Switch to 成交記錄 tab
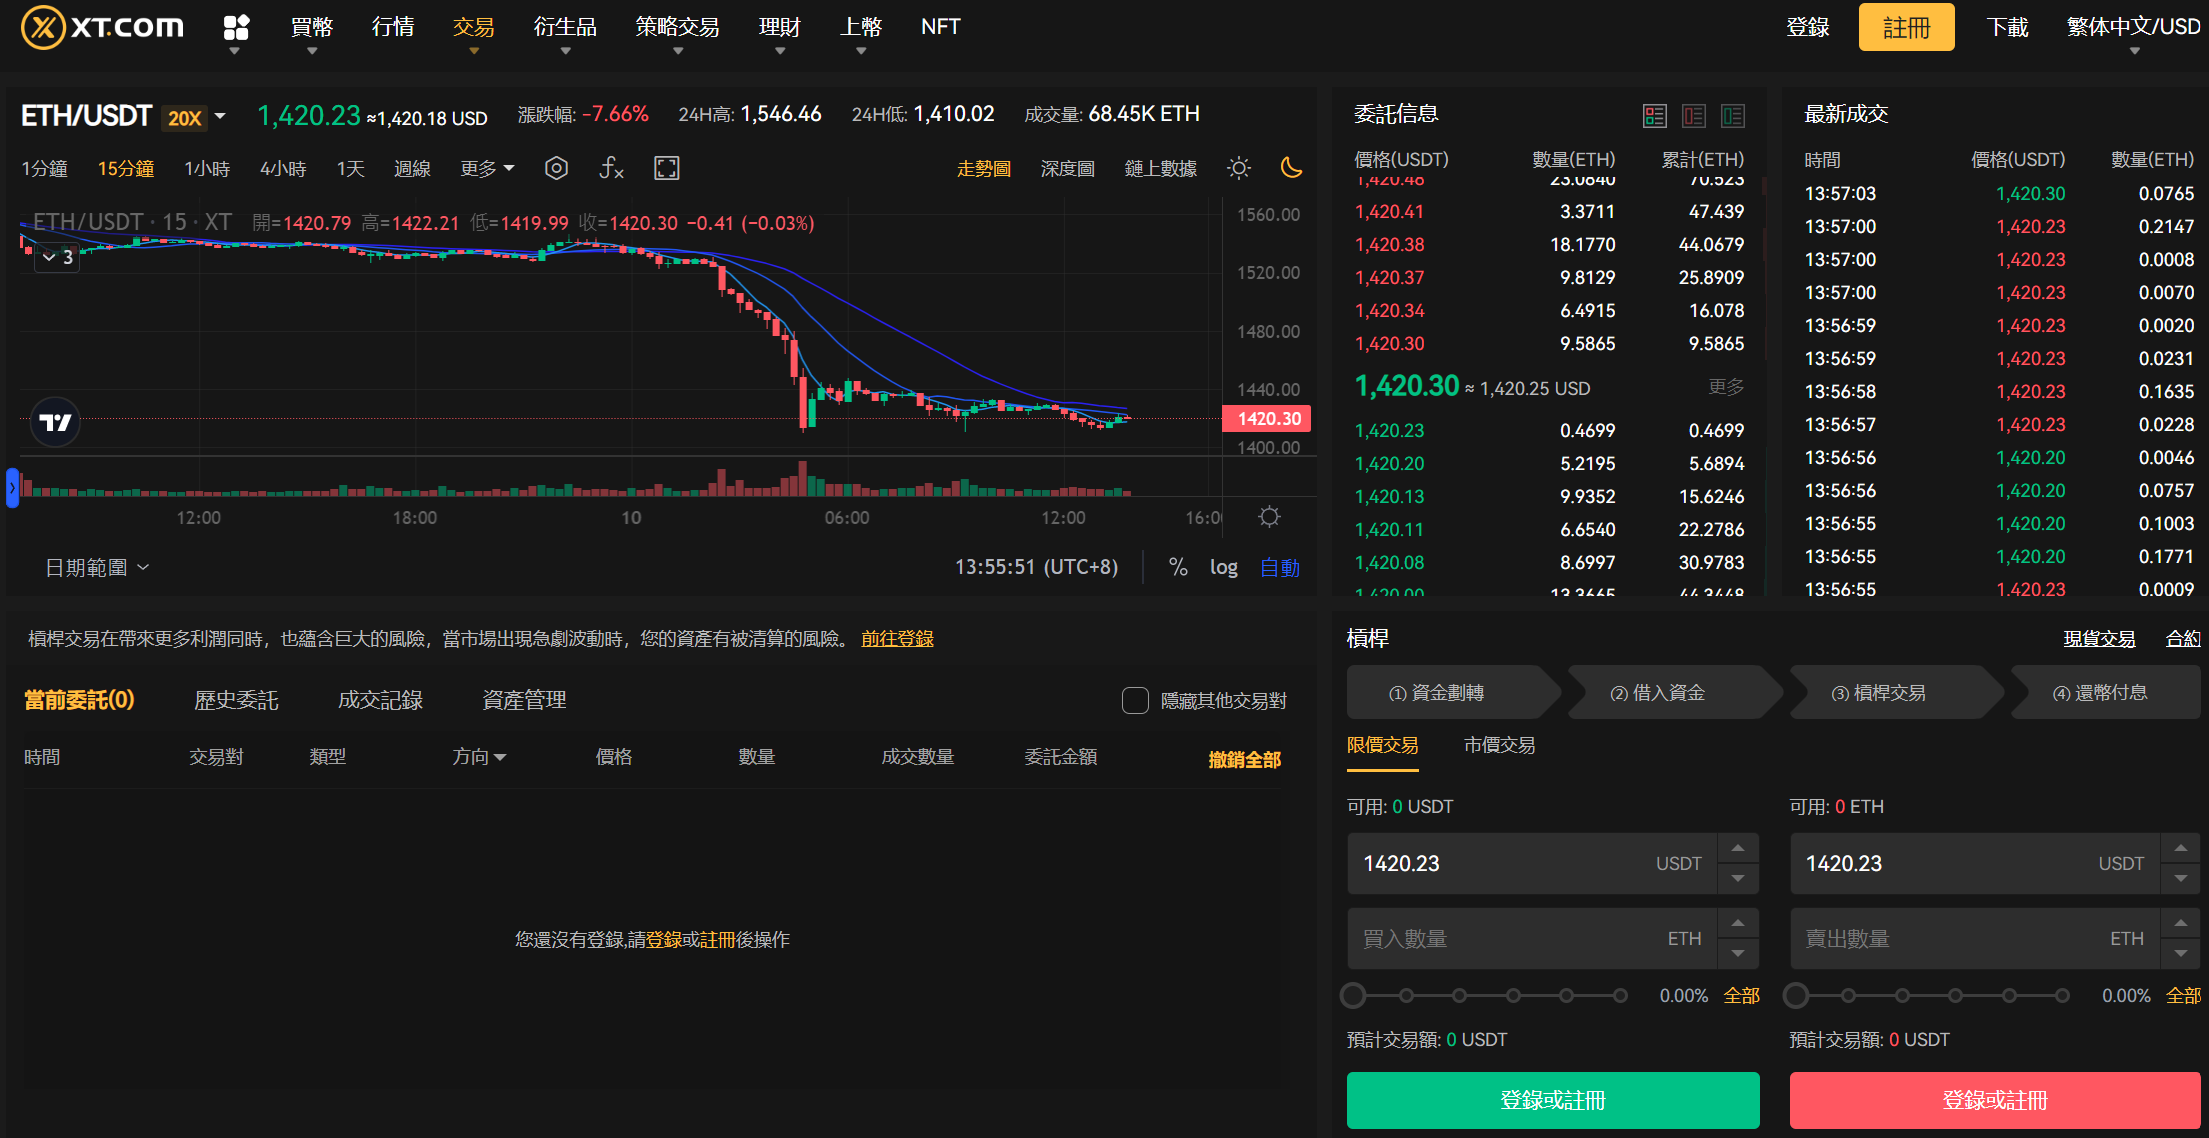Image resolution: width=2209 pixels, height=1138 pixels. click(380, 700)
